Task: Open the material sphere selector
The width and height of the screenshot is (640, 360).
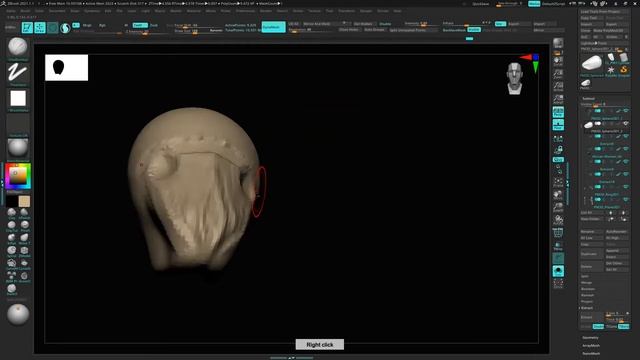Action: (x=18, y=148)
